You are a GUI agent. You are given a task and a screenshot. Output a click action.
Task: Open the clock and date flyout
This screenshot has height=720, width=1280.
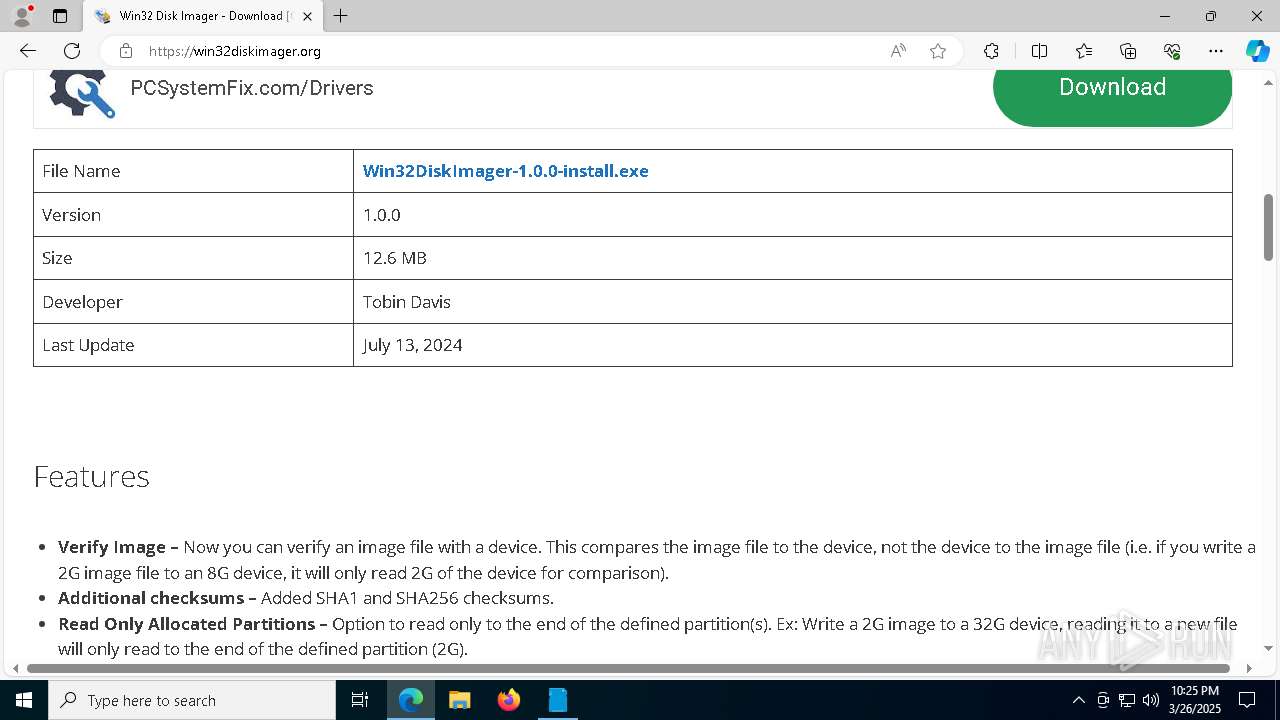1195,700
